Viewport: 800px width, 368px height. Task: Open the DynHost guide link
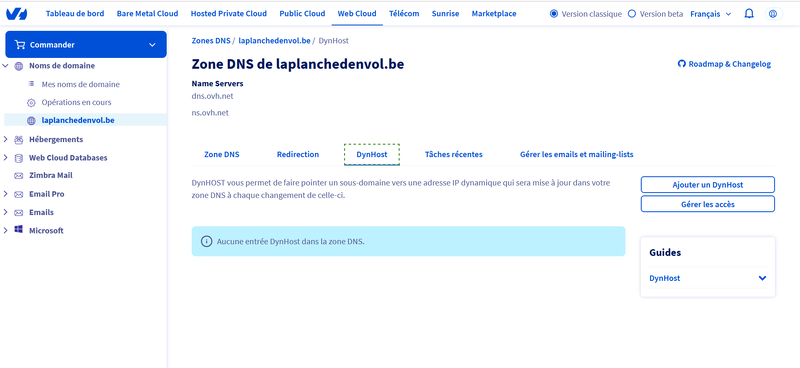point(664,278)
